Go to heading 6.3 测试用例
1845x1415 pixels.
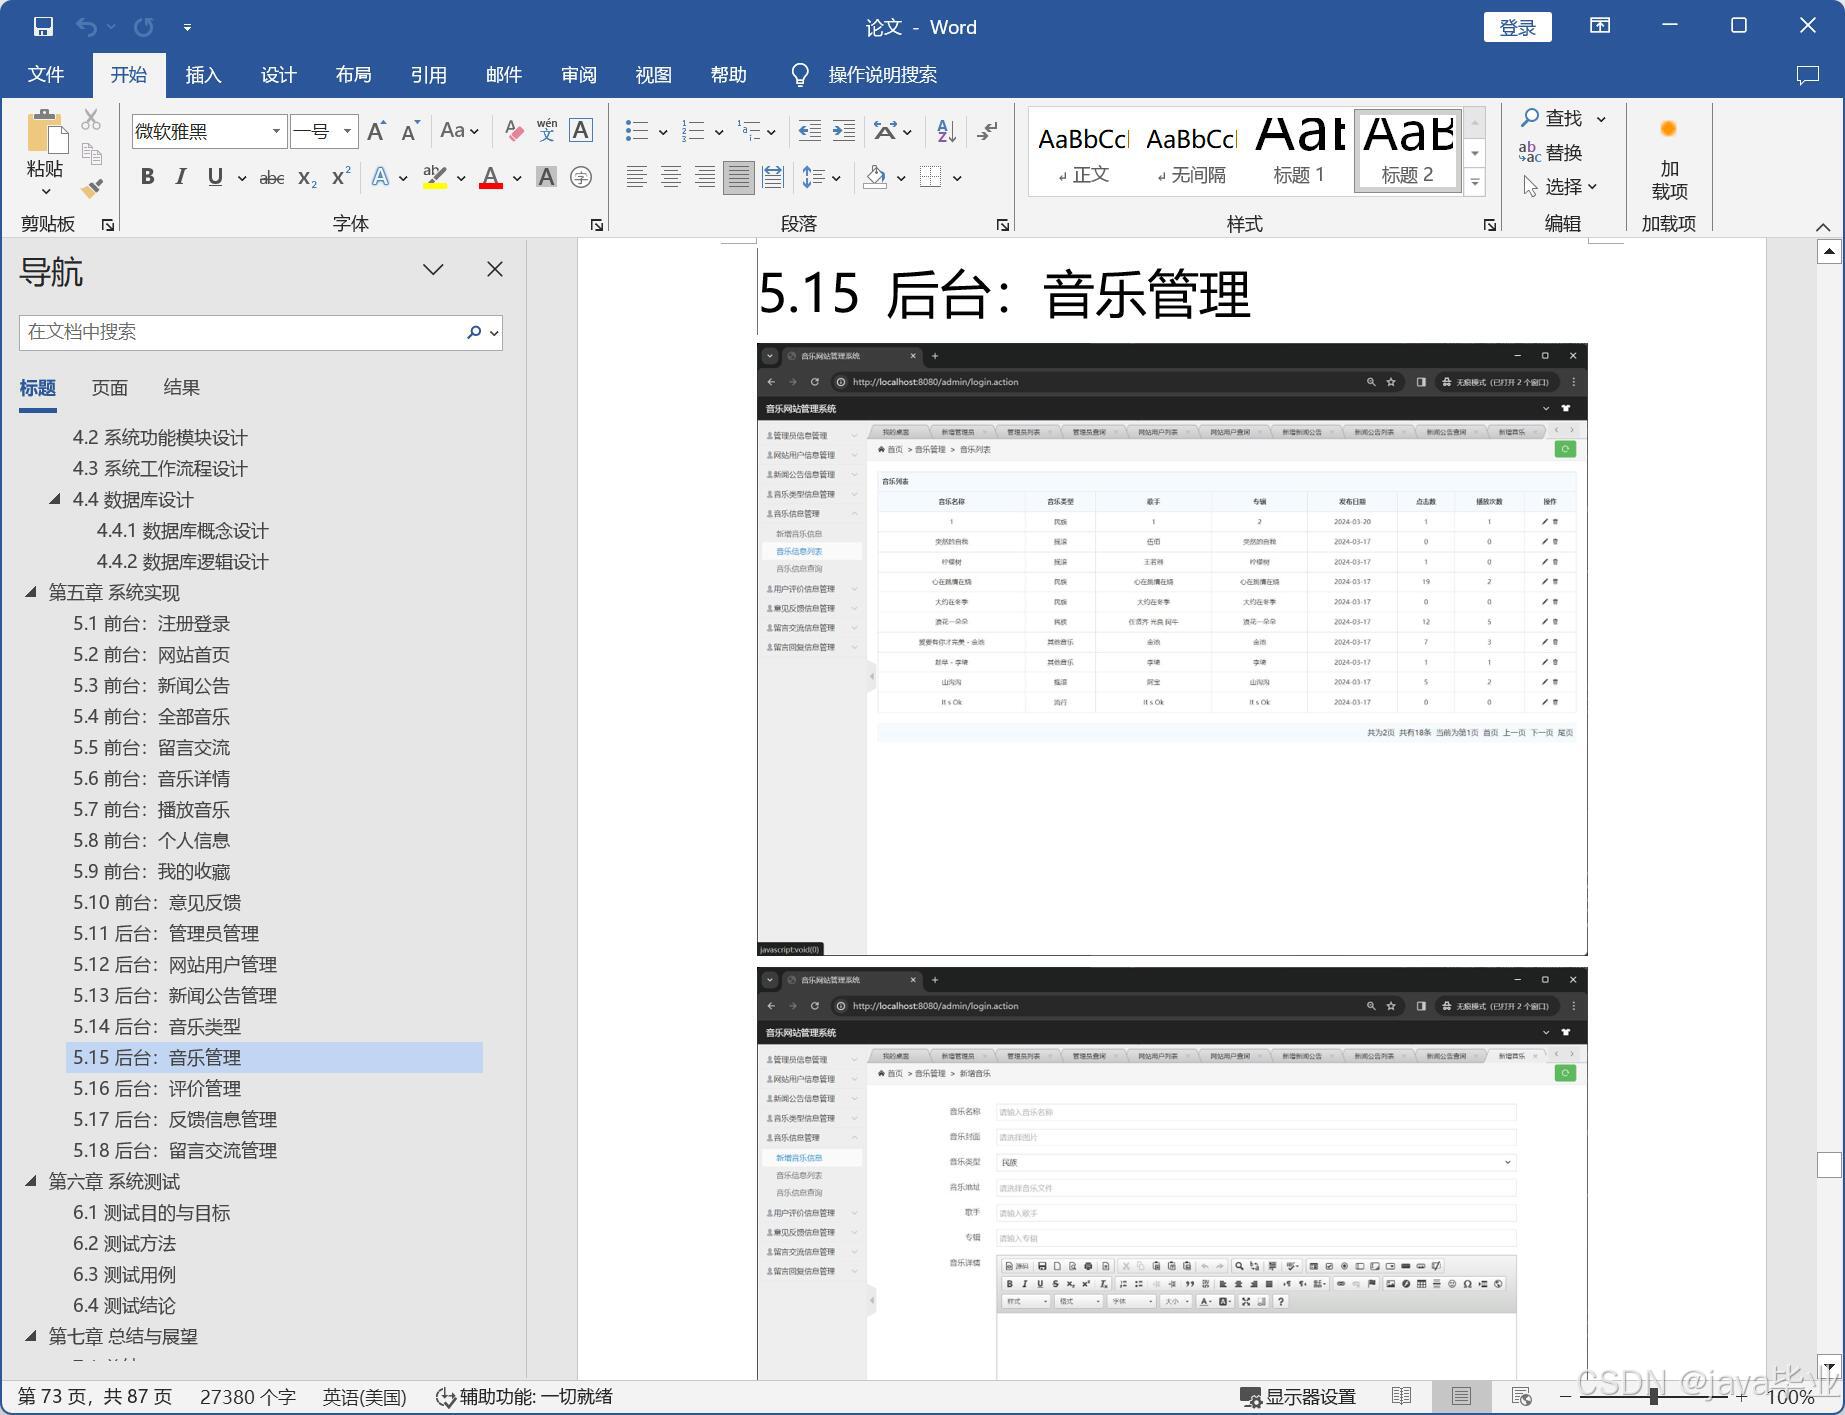coord(124,1274)
